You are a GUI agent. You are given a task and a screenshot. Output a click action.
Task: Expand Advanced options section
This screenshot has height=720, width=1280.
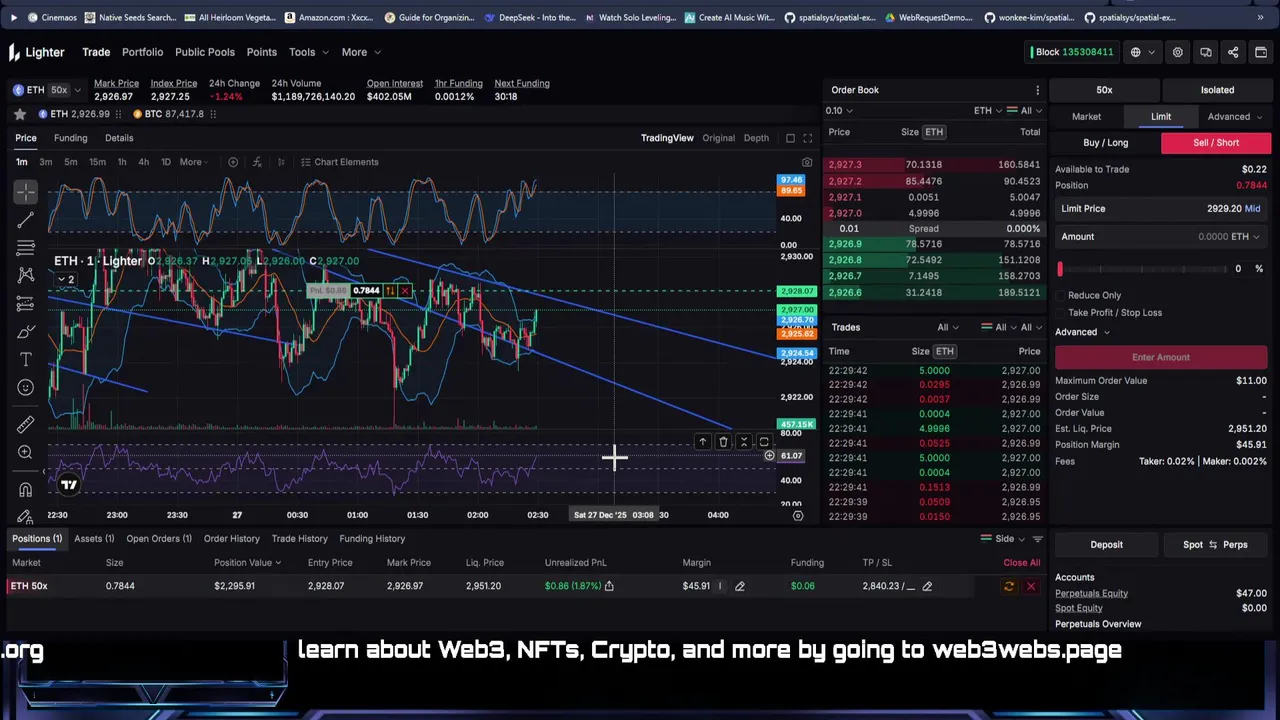1082,332
